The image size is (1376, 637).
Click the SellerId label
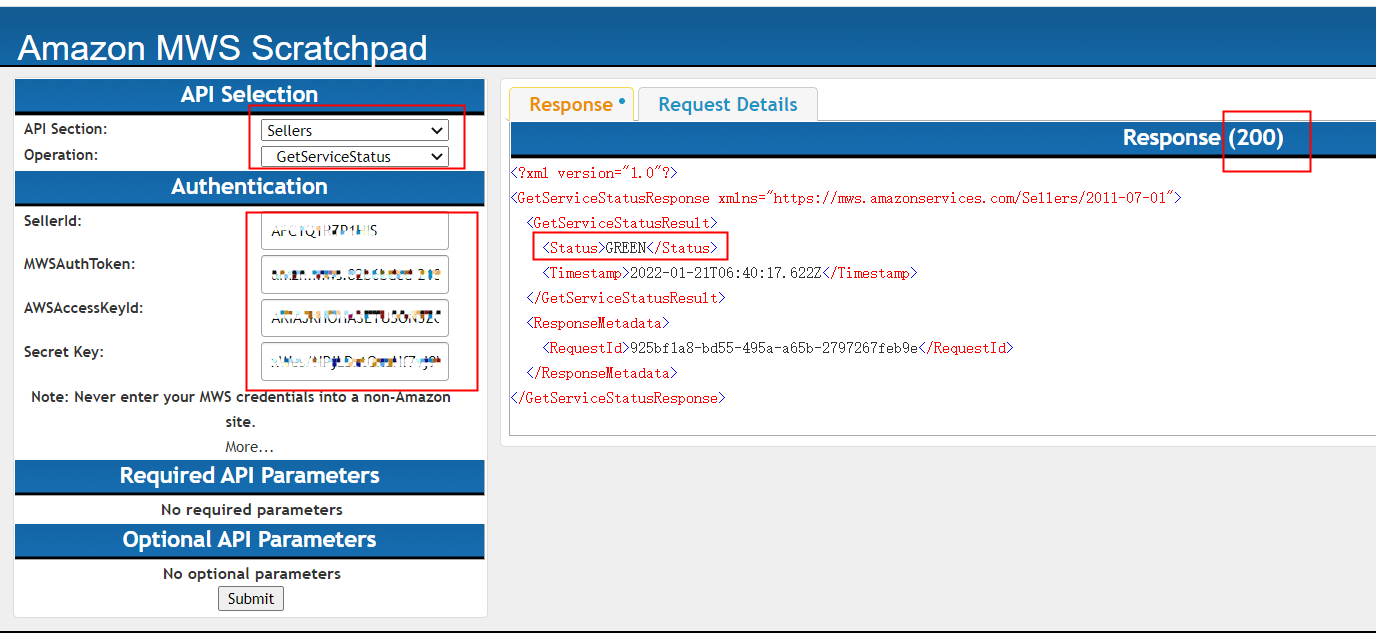click(53, 220)
